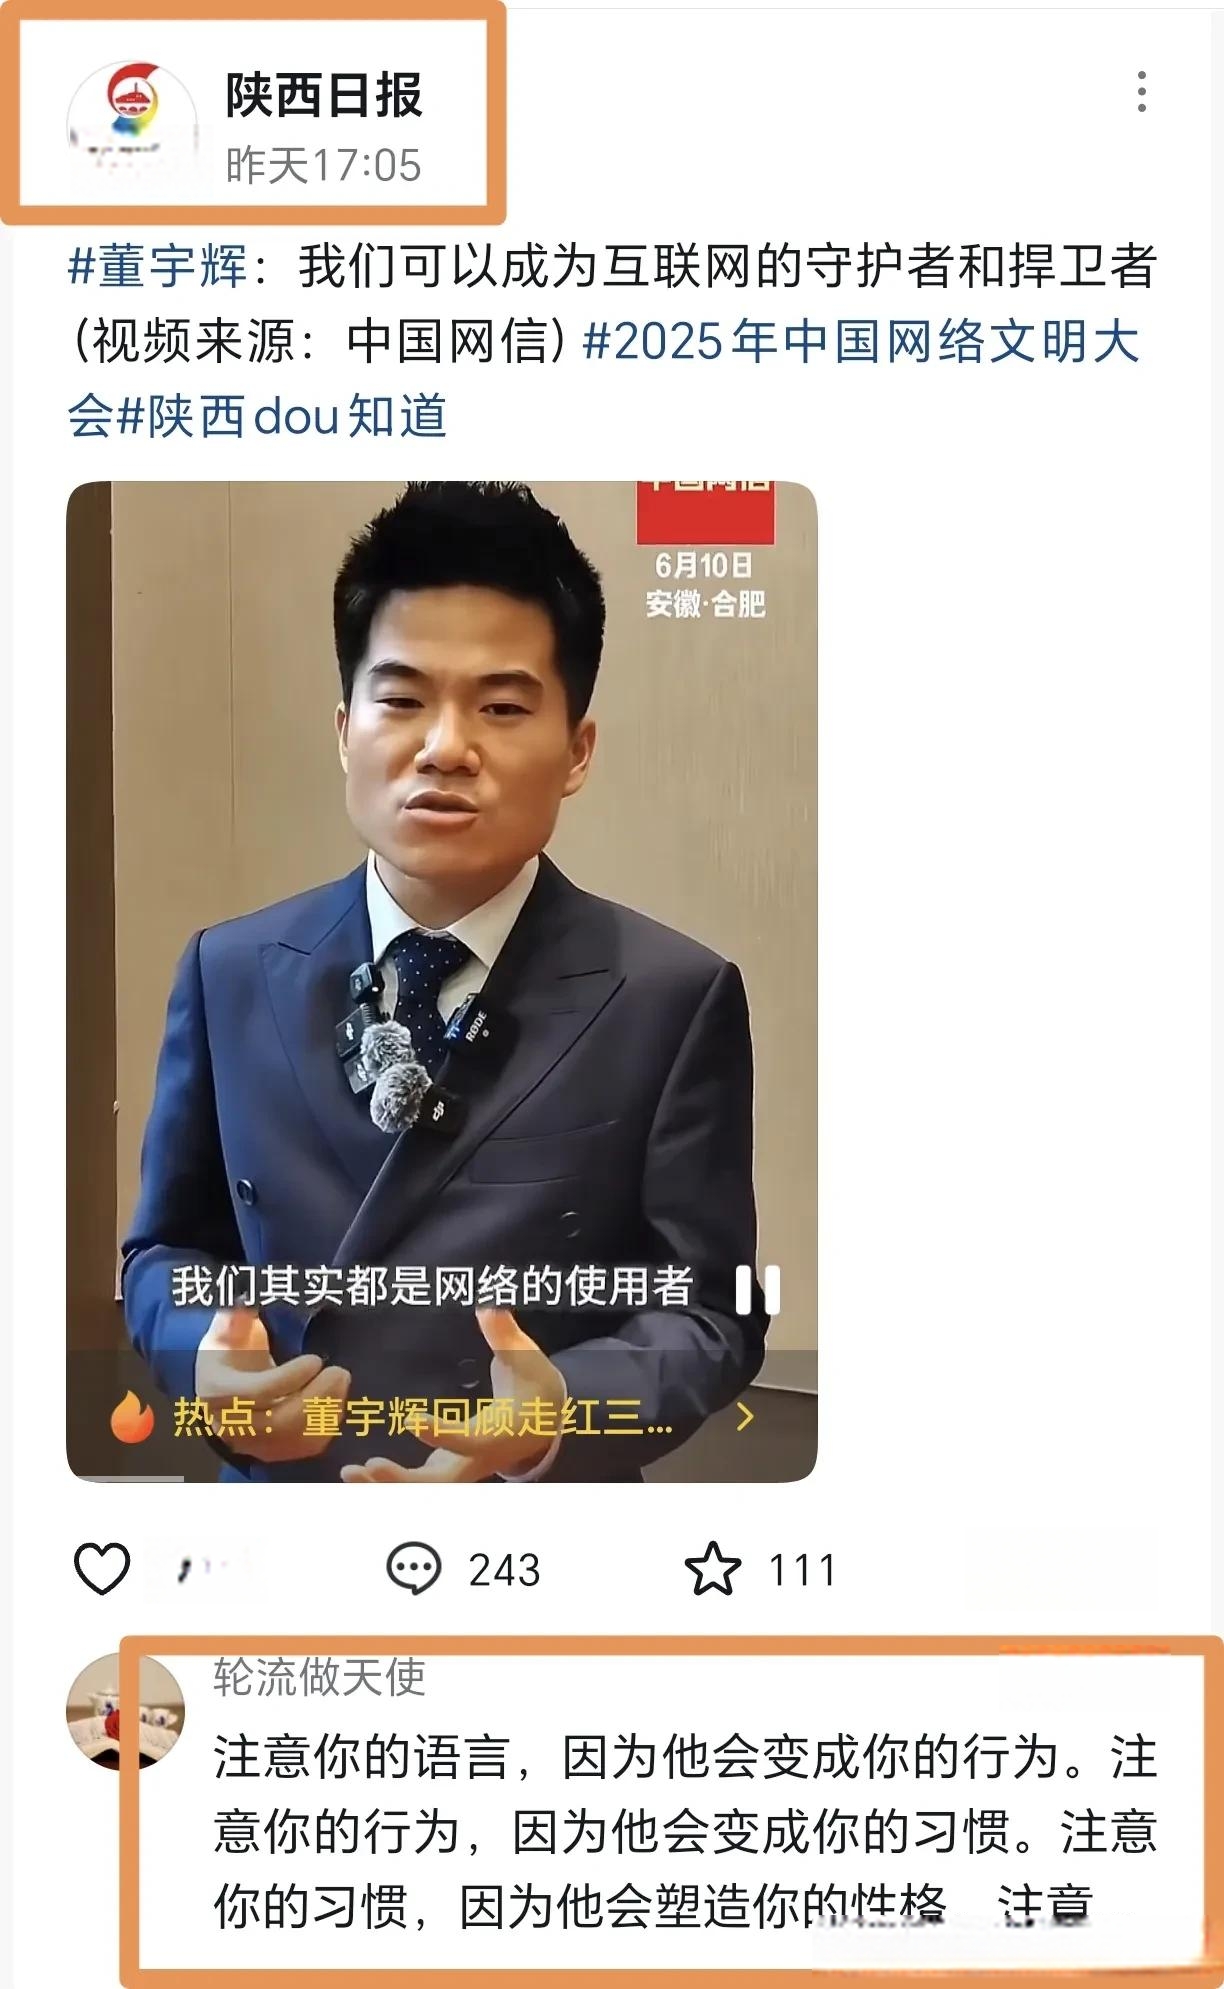Open the #董宇辉 hashtag
1224x1989 pixels.
click(x=157, y=267)
